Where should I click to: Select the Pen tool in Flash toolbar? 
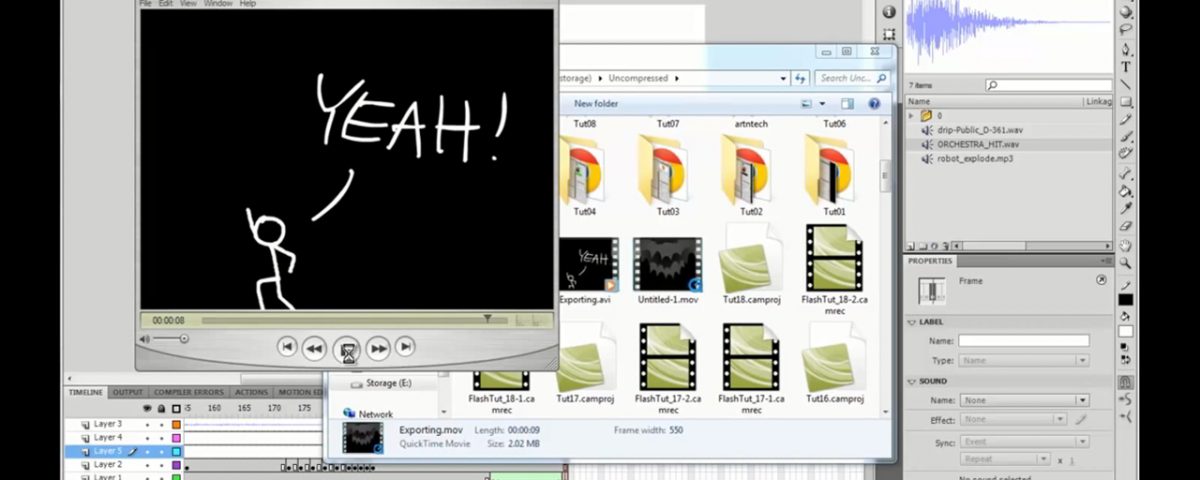[1126, 49]
